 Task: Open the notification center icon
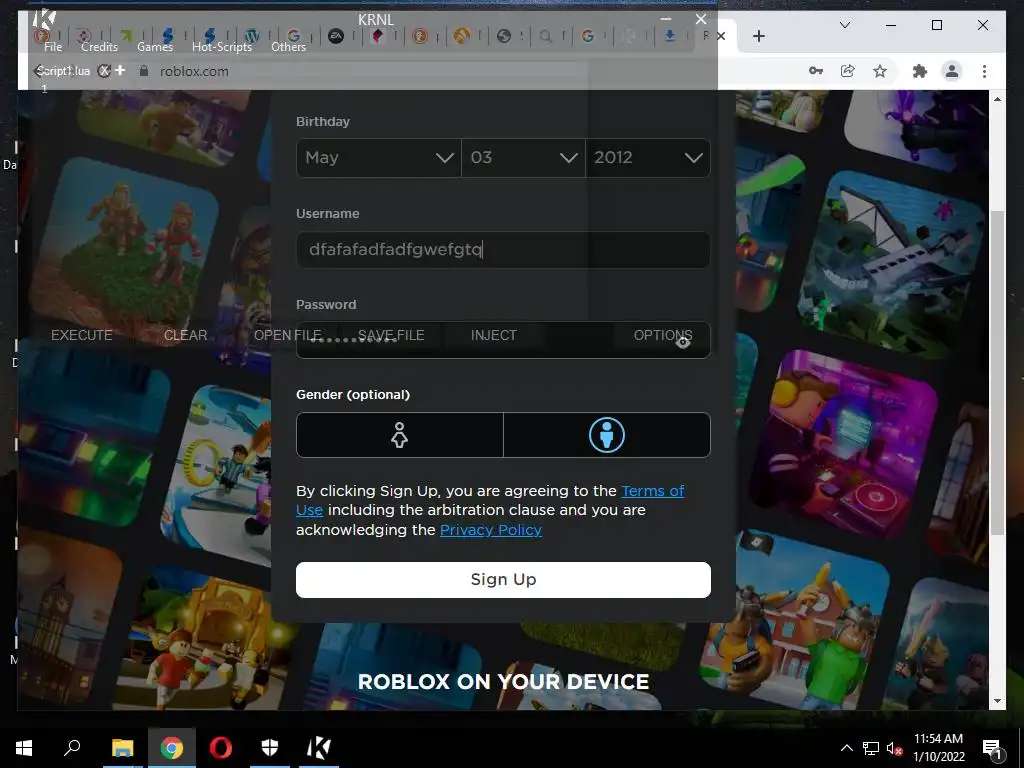(993, 748)
